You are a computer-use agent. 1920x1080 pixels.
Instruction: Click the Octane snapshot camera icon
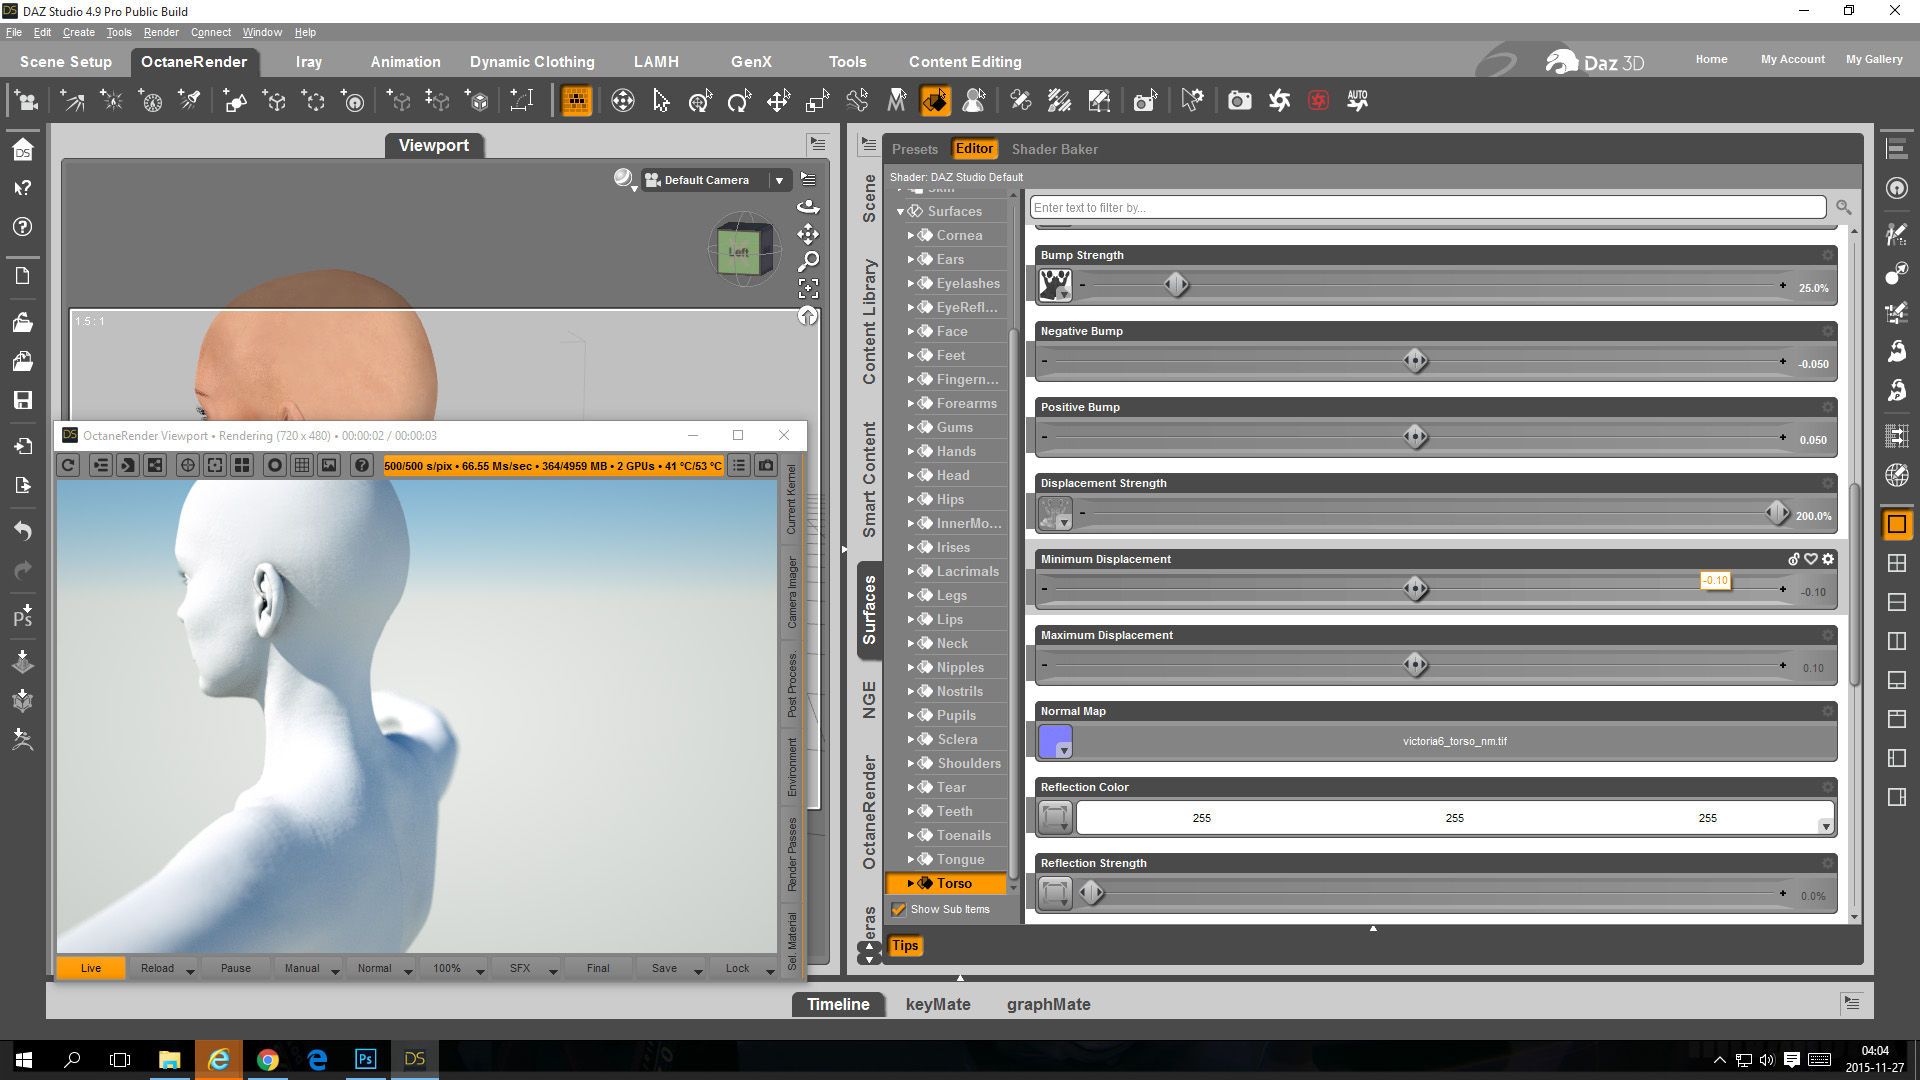pos(766,465)
